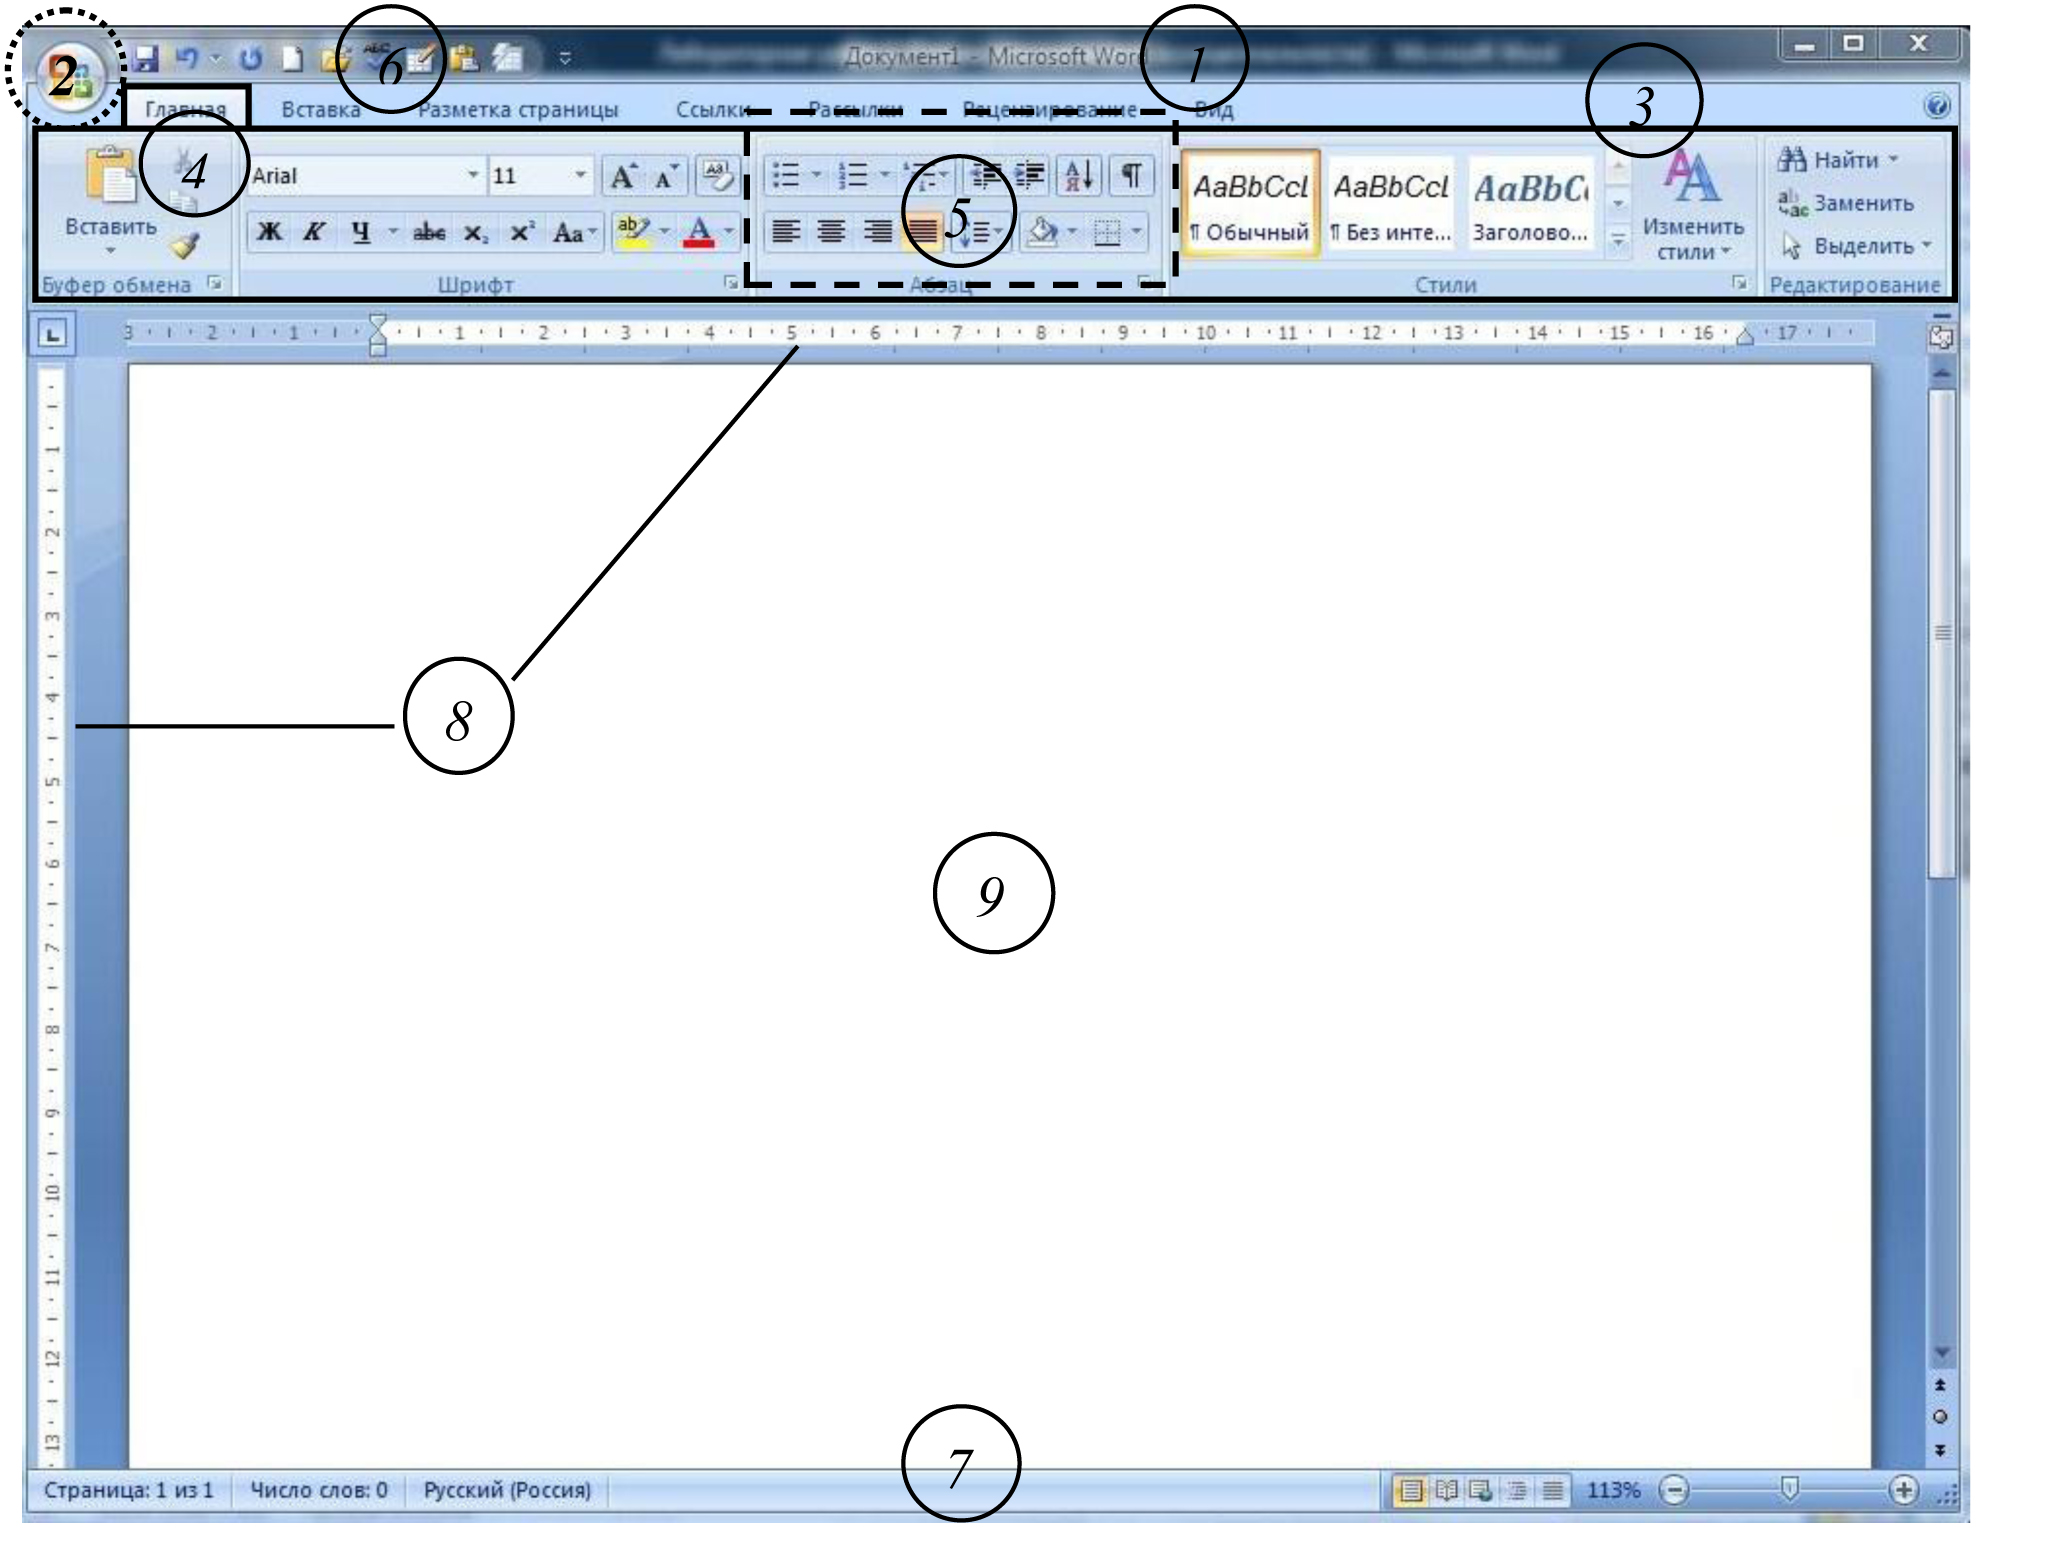Image resolution: width=2048 pixels, height=1547 pixels.
Task: Open the Arial font name dropdown
Action: 472,176
